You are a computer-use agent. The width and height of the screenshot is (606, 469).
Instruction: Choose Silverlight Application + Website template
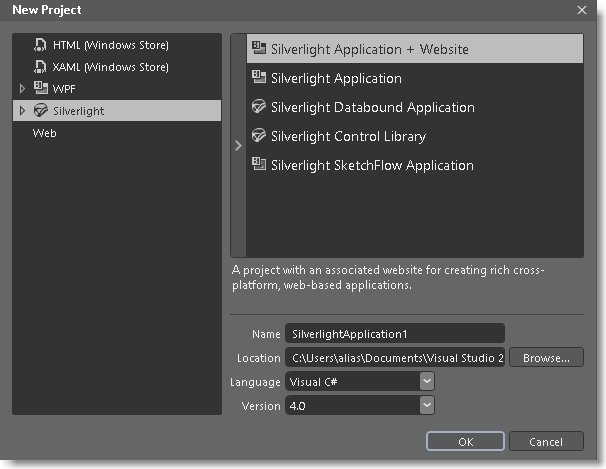415,49
